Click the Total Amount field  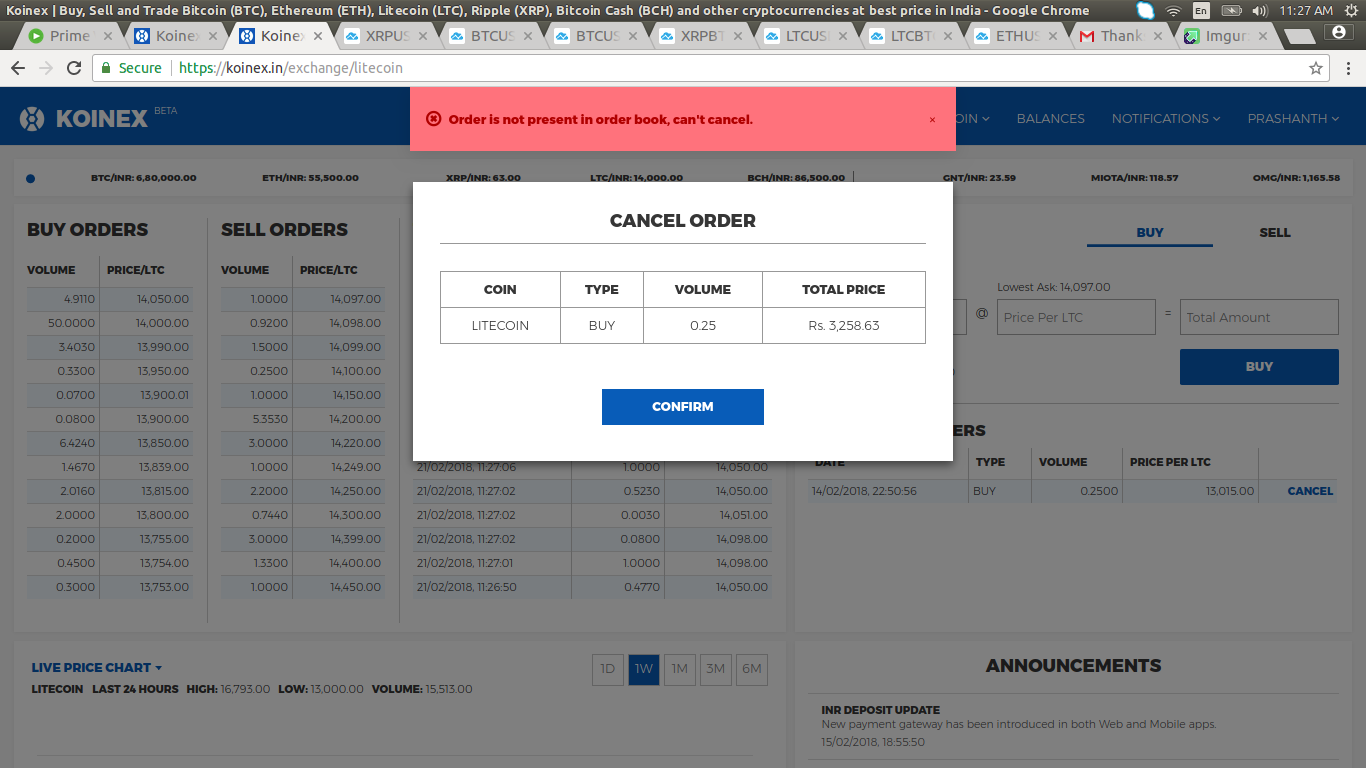pyautogui.click(x=1259, y=317)
